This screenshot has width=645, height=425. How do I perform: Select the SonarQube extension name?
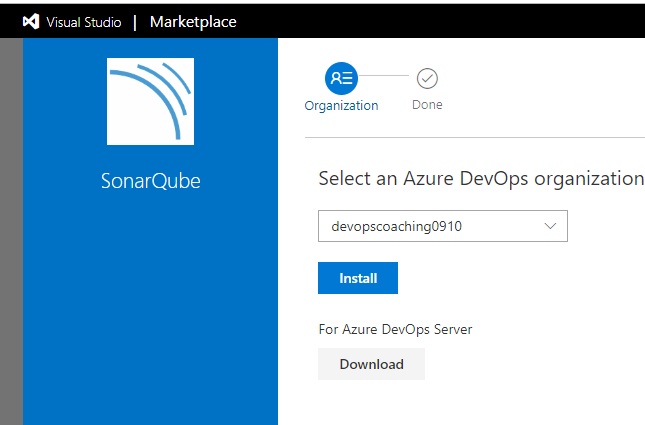(150, 182)
